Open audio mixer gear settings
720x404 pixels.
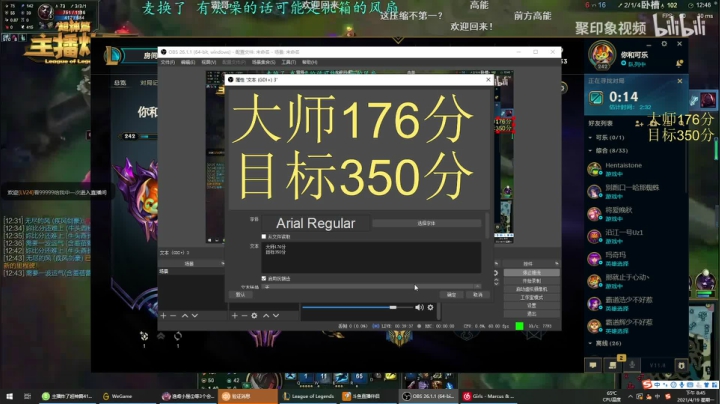tap(430, 308)
